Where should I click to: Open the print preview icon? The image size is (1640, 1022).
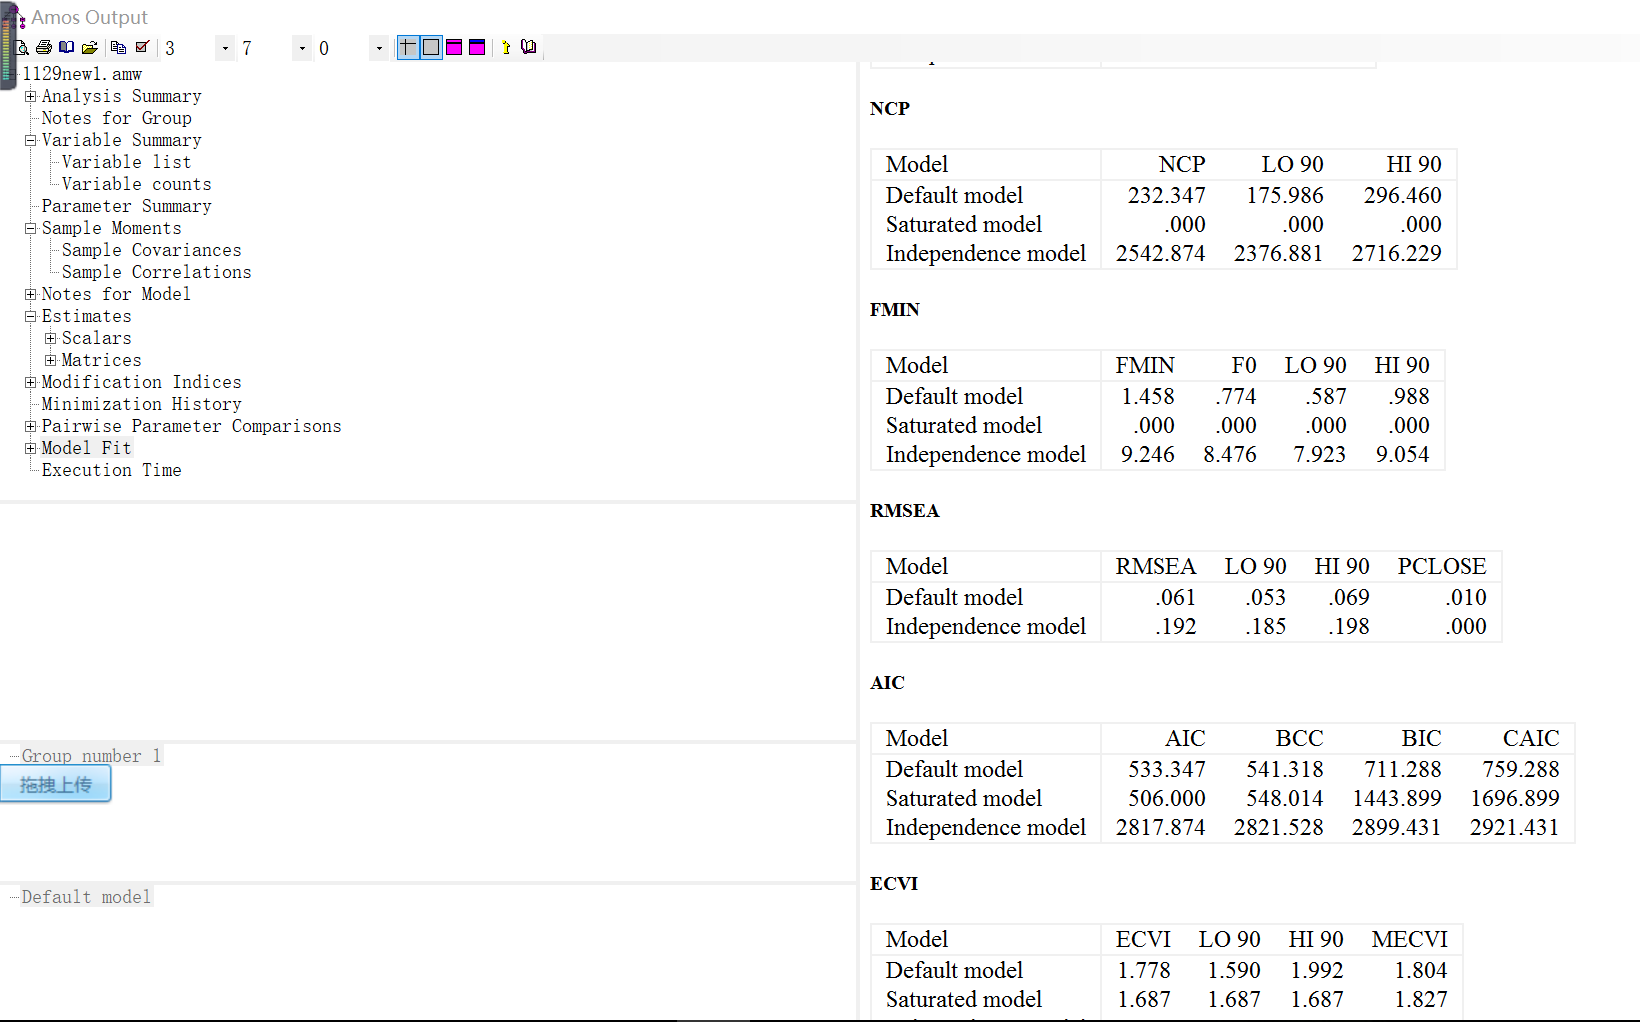tap(22, 47)
